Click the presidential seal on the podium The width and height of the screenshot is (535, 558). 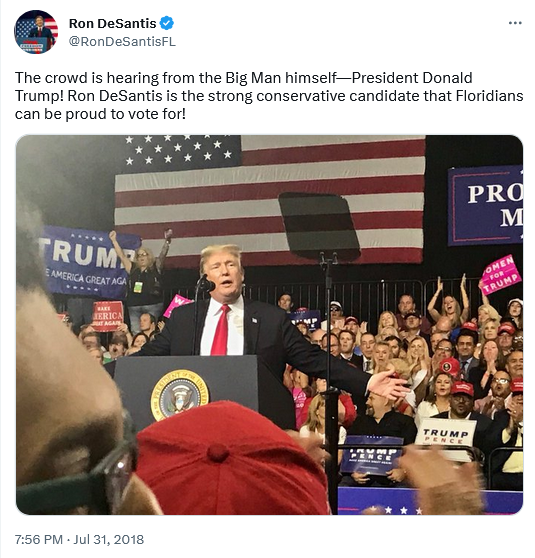[x=179, y=395]
